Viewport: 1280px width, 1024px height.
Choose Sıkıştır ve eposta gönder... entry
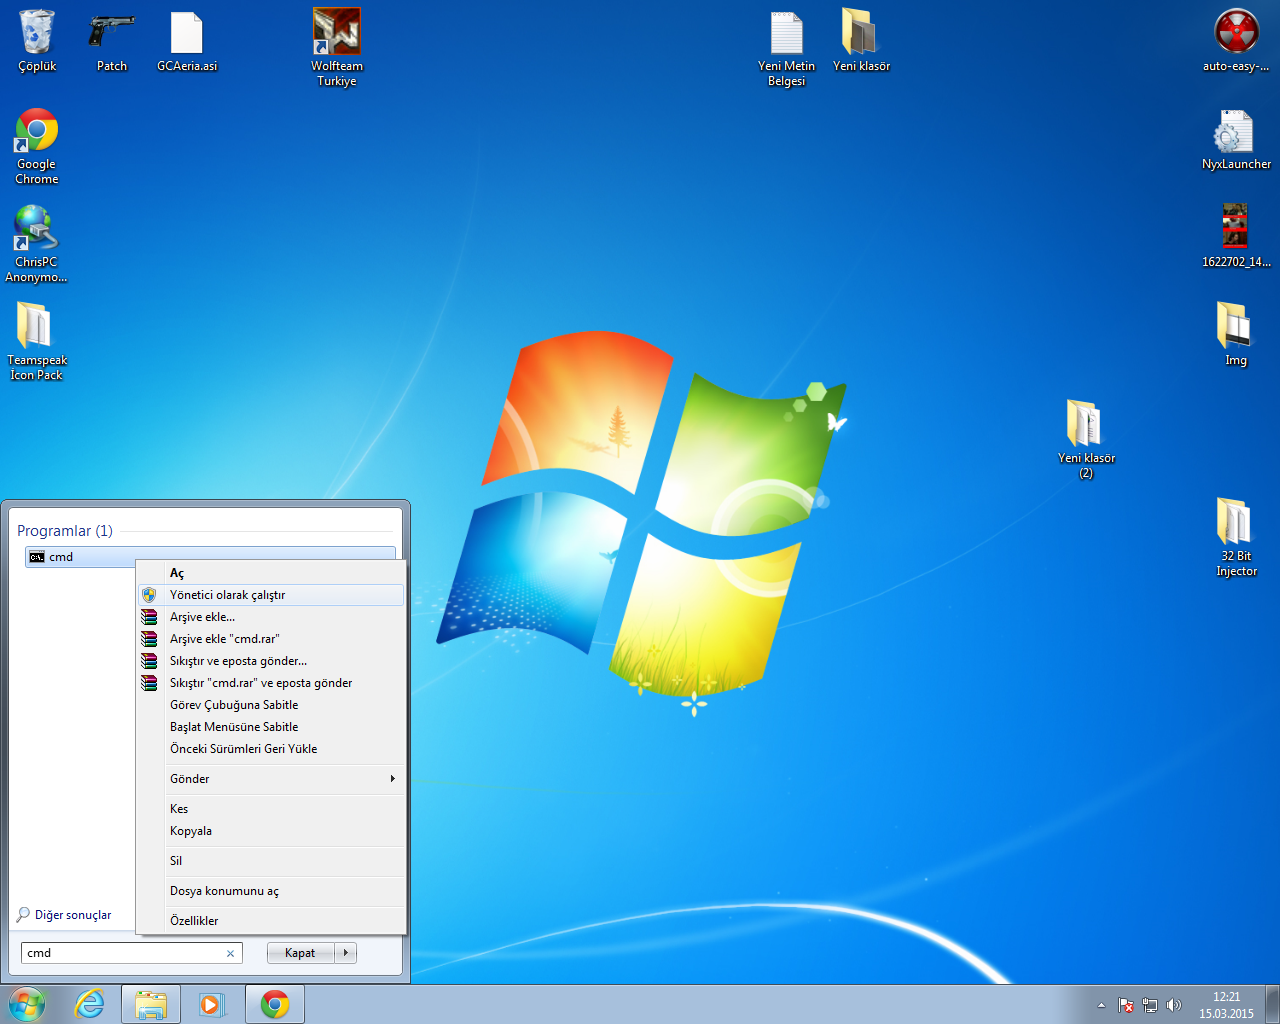click(271, 661)
